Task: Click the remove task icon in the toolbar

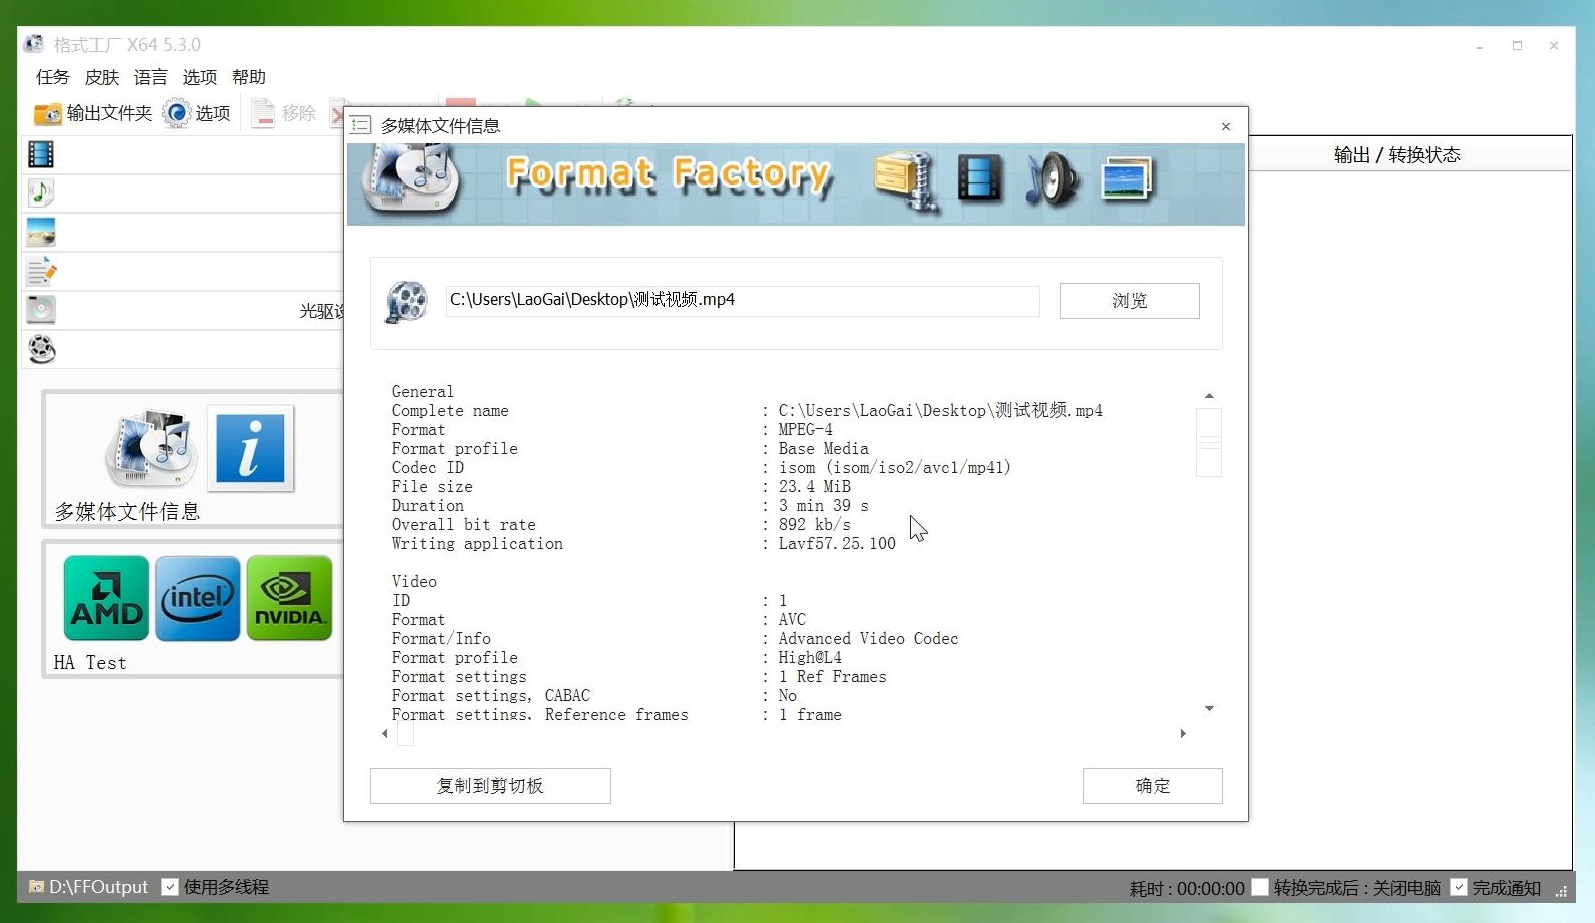Action: point(263,113)
